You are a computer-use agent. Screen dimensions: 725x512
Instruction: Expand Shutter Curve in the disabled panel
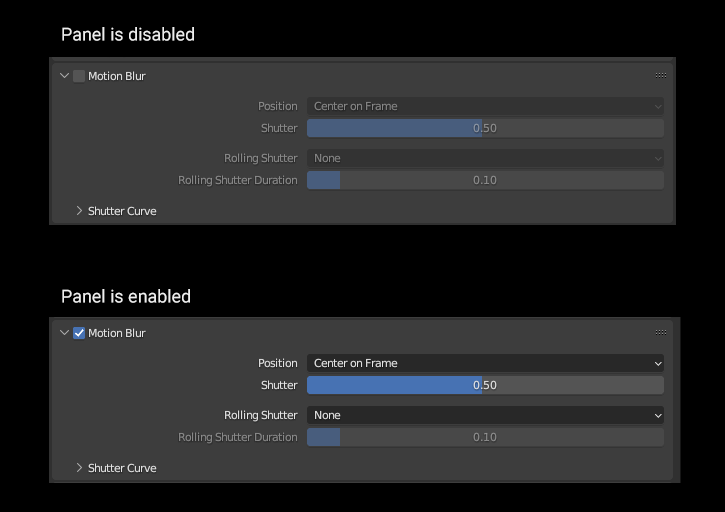(80, 211)
